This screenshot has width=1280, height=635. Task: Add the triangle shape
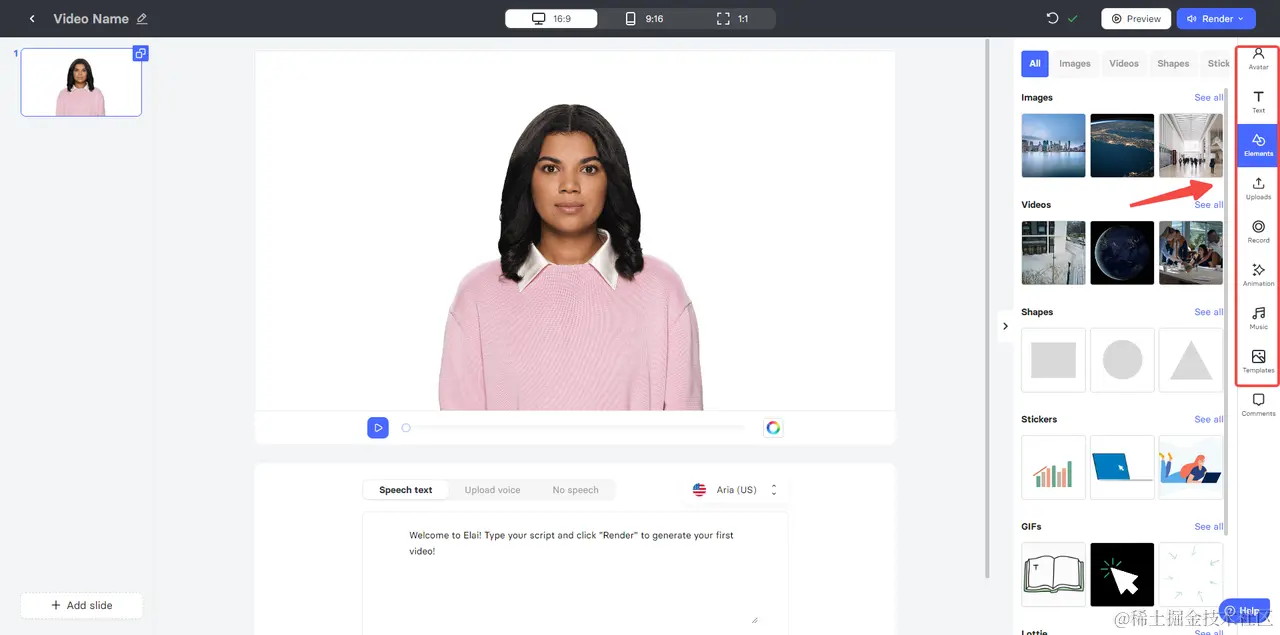tap(1190, 360)
